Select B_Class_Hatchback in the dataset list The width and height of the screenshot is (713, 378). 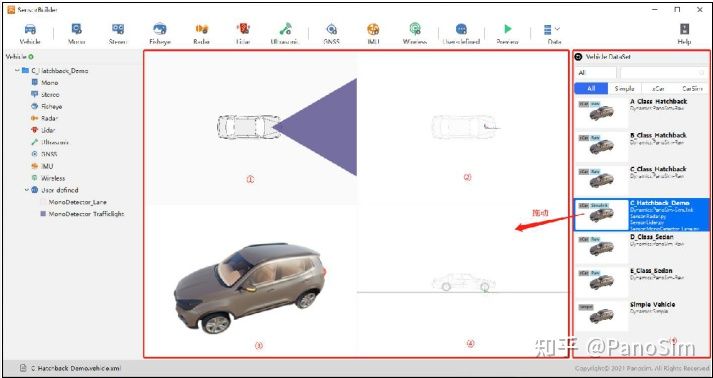(x=642, y=146)
